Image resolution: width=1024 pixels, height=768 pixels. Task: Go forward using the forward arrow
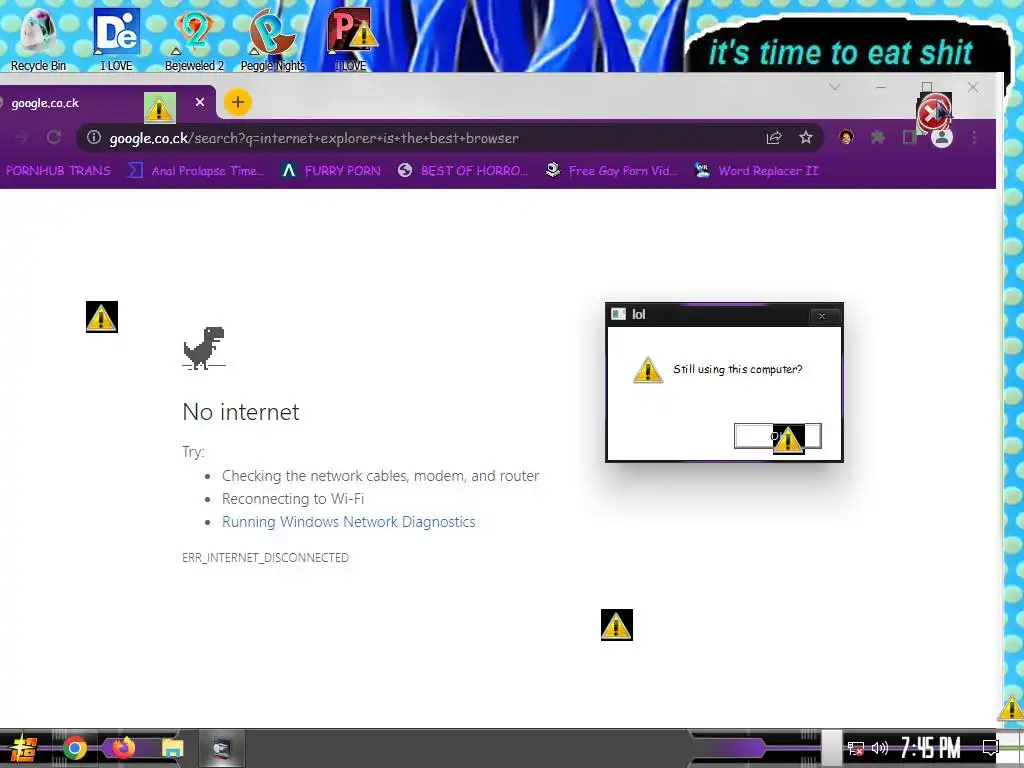click(x=21, y=138)
